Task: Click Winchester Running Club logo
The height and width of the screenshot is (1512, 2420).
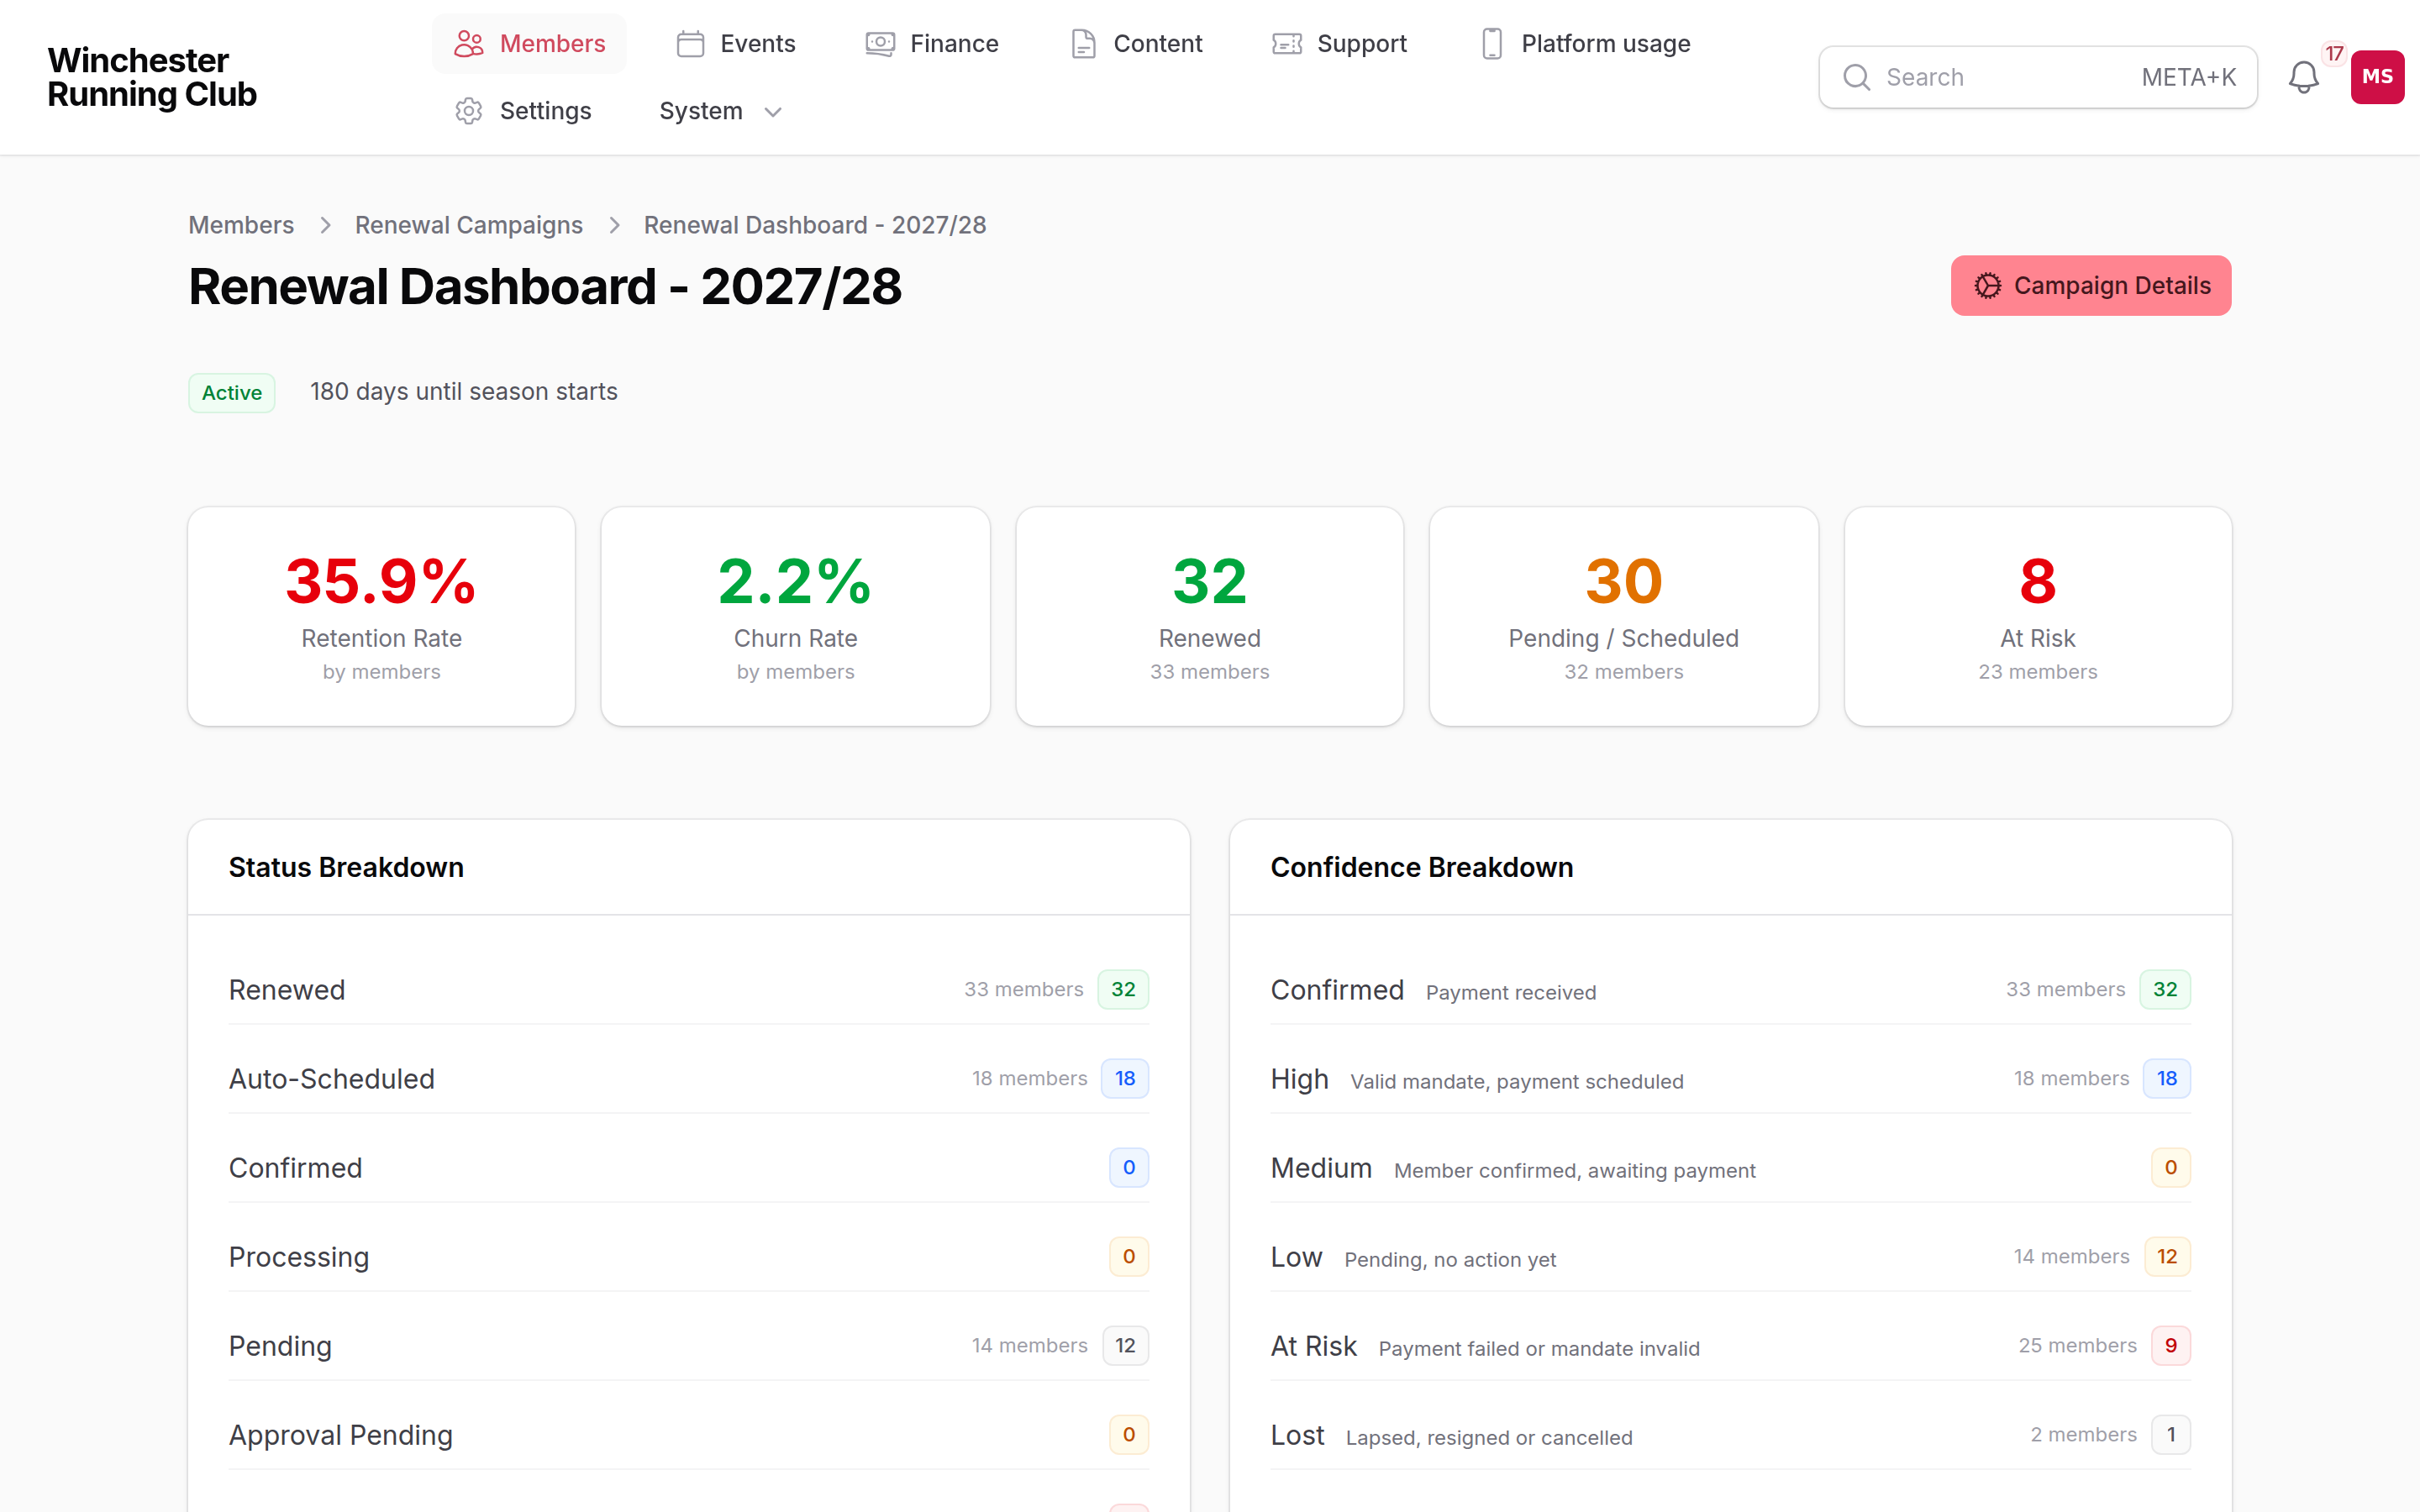Action: pyautogui.click(x=152, y=77)
